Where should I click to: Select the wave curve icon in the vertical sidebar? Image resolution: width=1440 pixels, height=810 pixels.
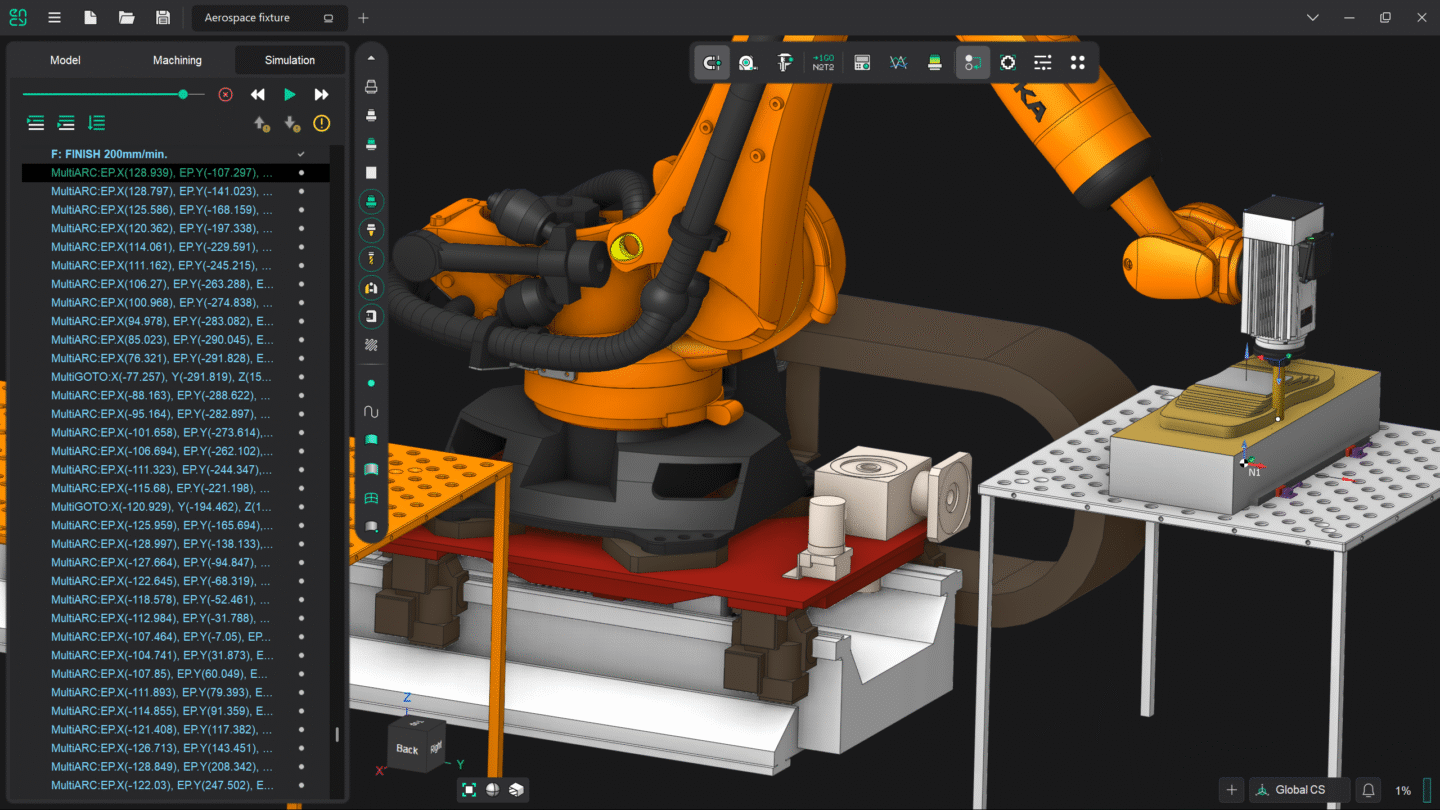coord(370,410)
